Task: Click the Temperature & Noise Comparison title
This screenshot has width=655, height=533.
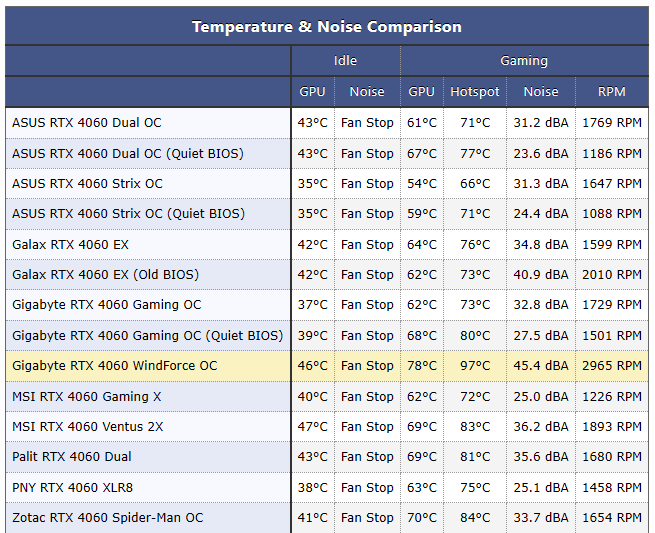Action: (327, 27)
